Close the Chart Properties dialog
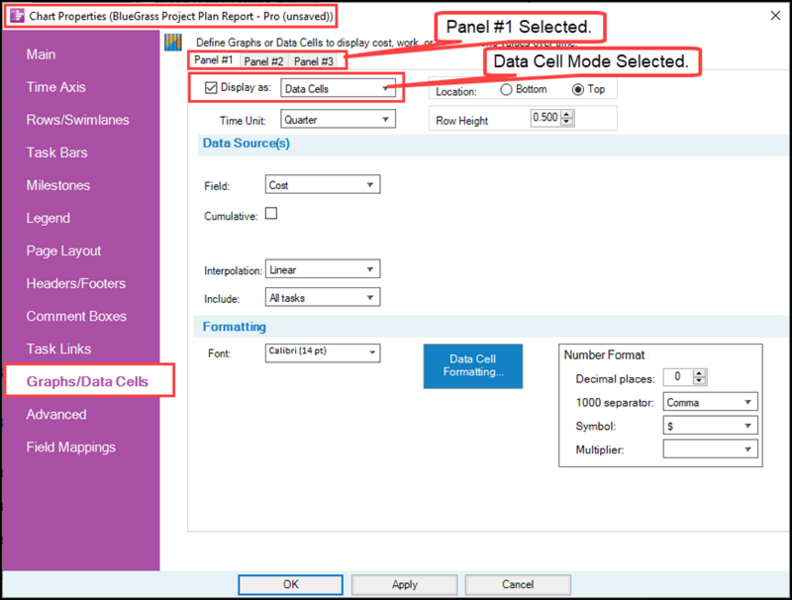792x600 pixels. pyautogui.click(x=775, y=16)
